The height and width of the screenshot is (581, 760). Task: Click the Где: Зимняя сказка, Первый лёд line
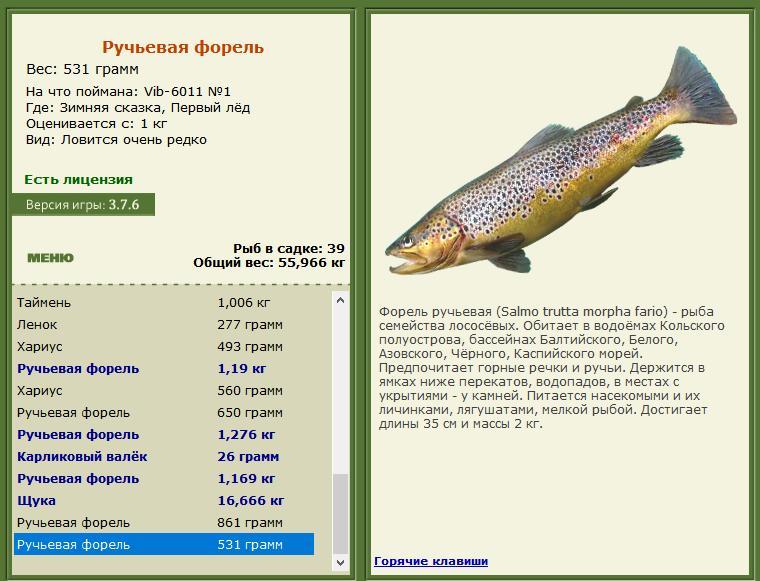click(x=138, y=108)
